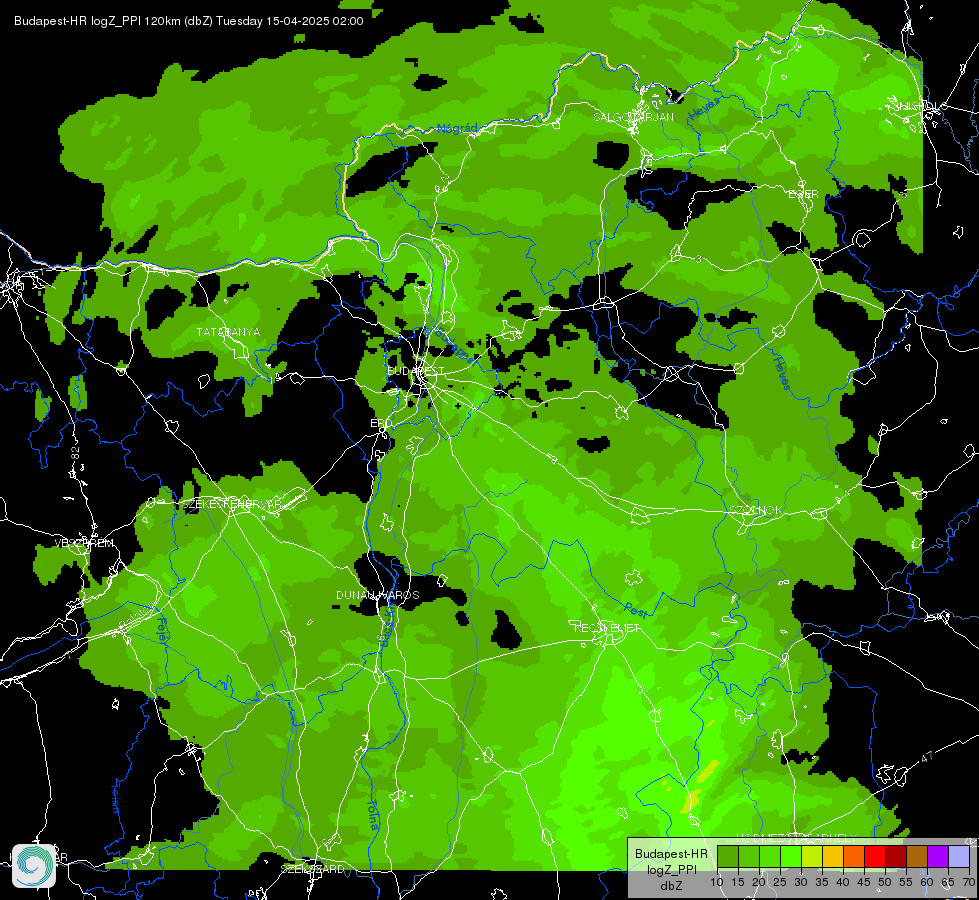Click the TATABANYA city label
Screen dimensions: 979x900
tap(229, 332)
